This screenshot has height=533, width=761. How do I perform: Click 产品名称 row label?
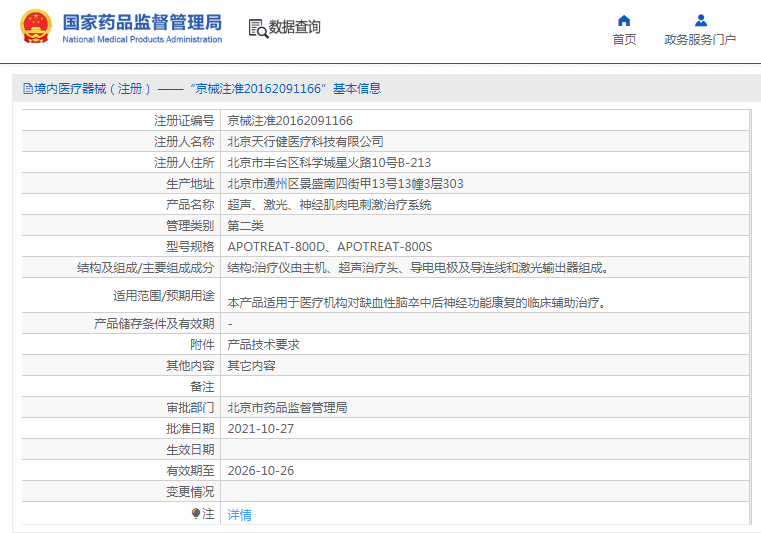(x=190, y=204)
